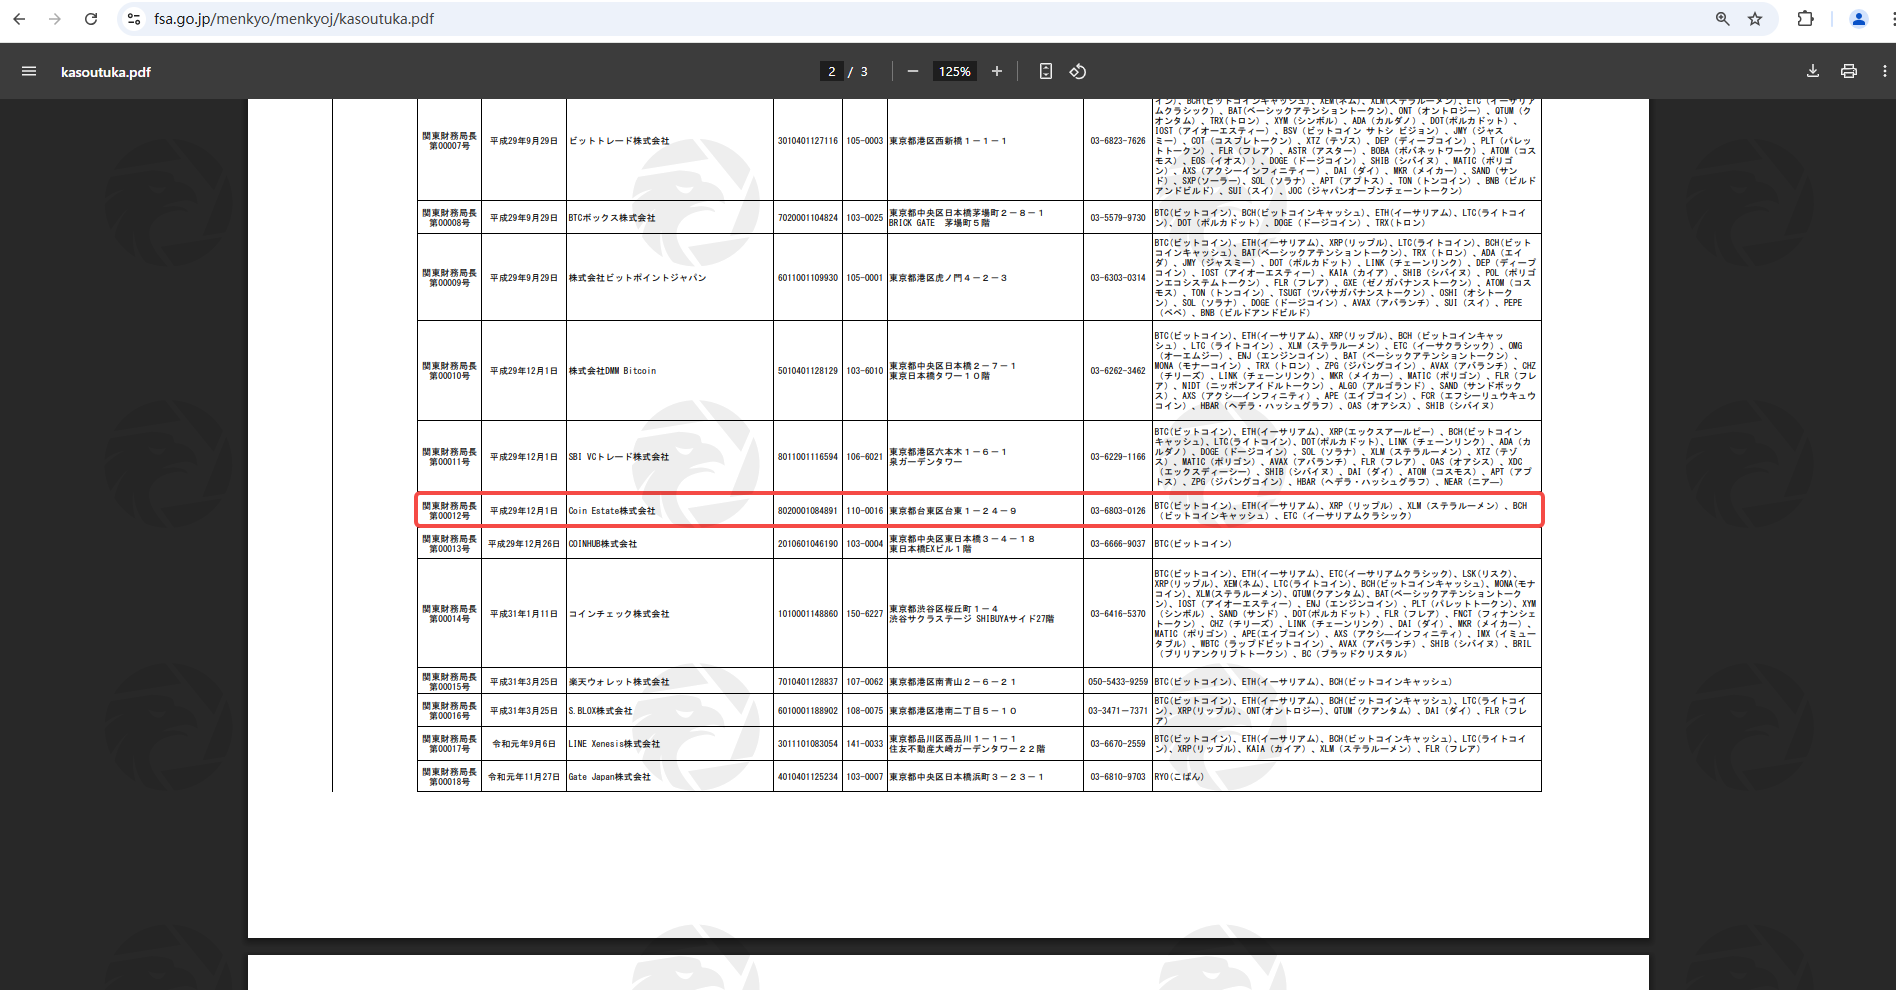Open the PDF viewer more actions menu
Screen dimensions: 1896x990
point(1885,71)
